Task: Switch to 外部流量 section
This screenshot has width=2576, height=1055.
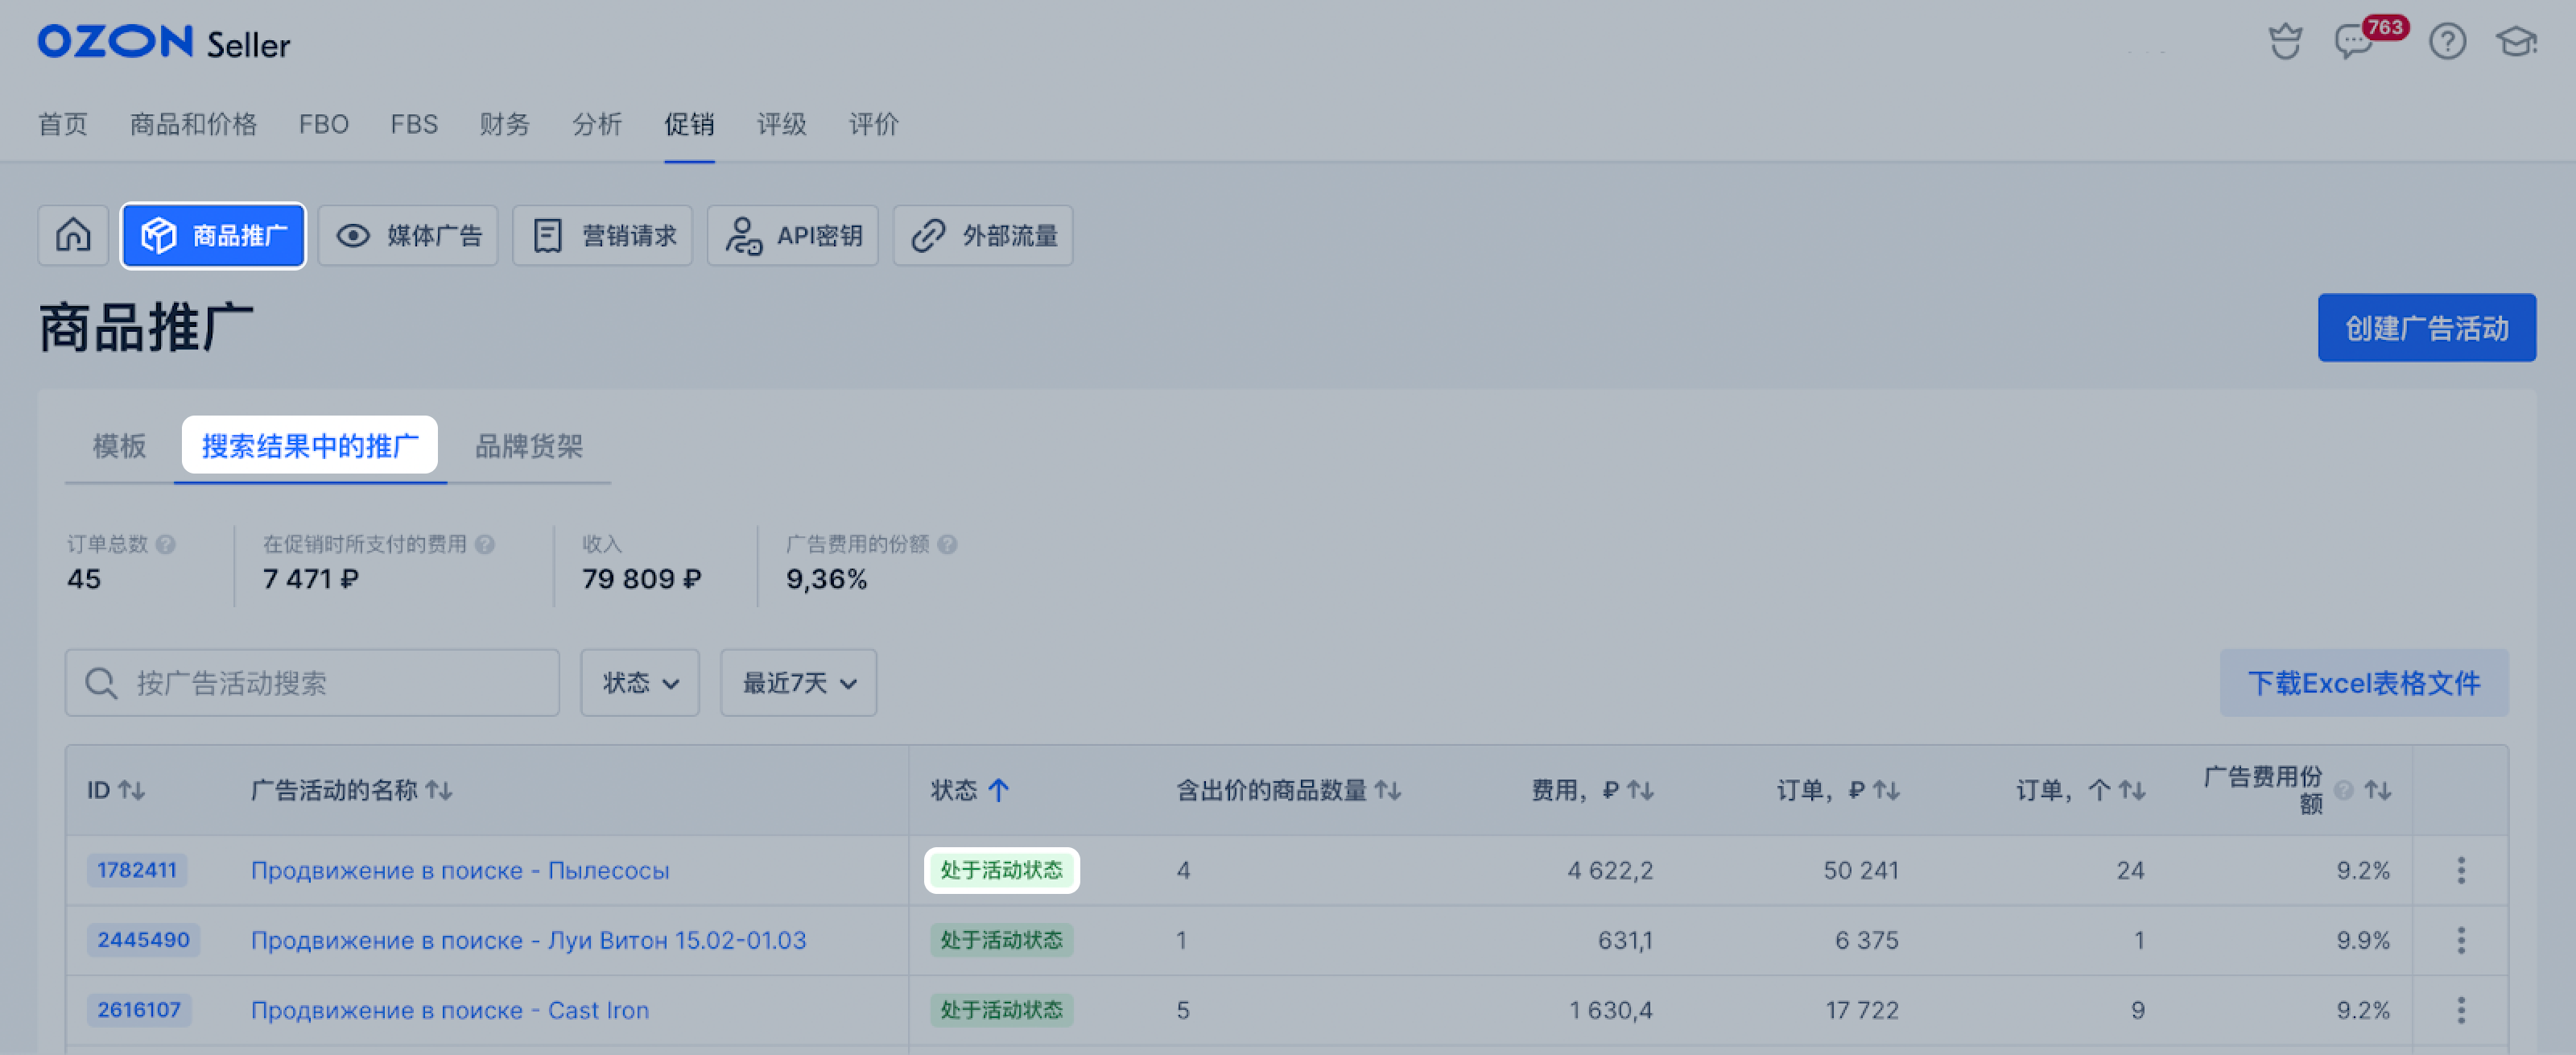Action: pyautogui.click(x=983, y=236)
